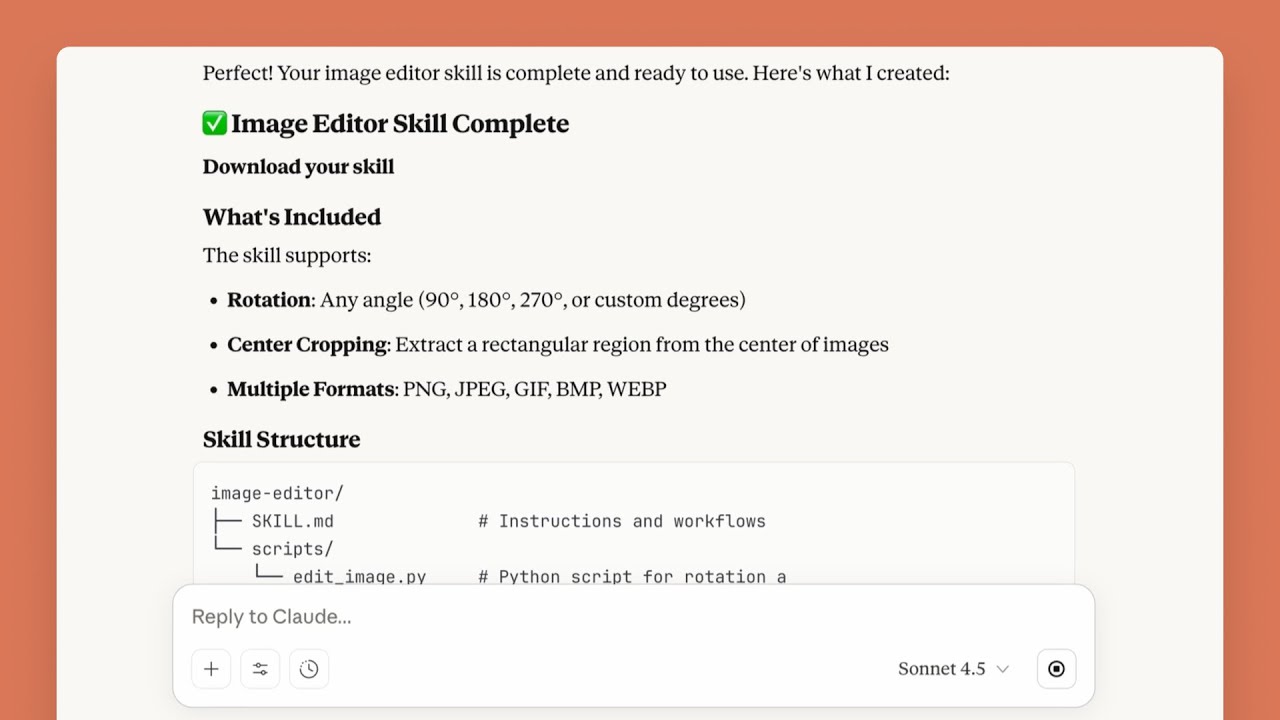This screenshot has width=1280, height=720.
Task: Click the Skill Structure heading
Action: 281,439
